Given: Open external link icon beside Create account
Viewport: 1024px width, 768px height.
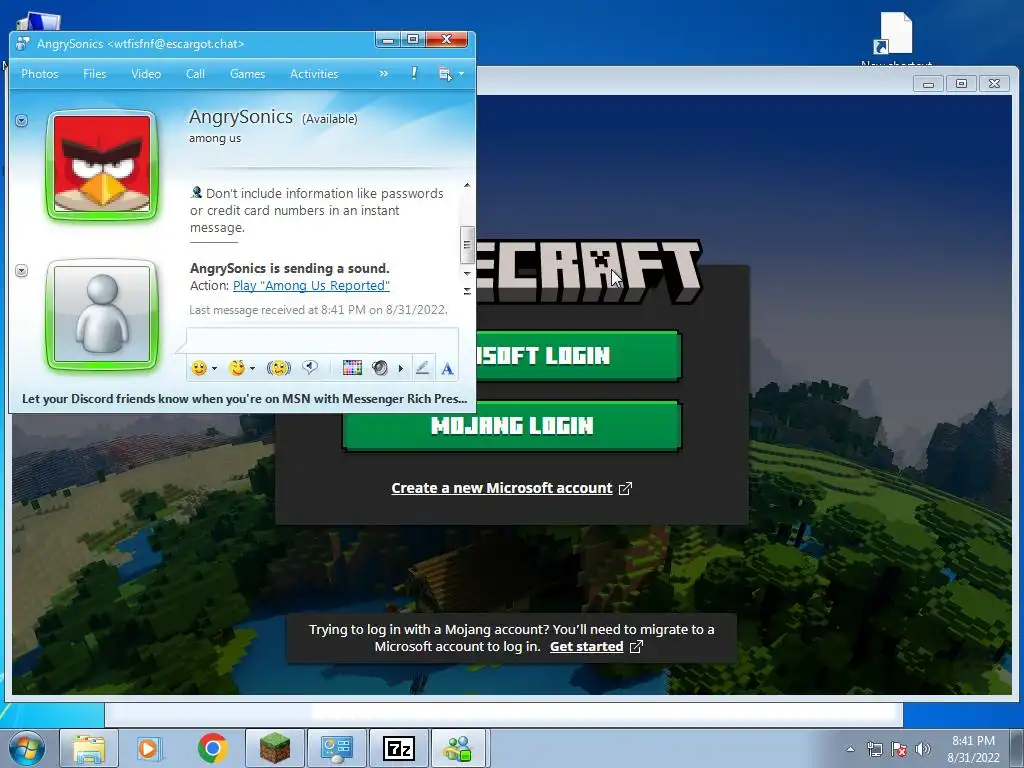Looking at the screenshot, I should 625,488.
